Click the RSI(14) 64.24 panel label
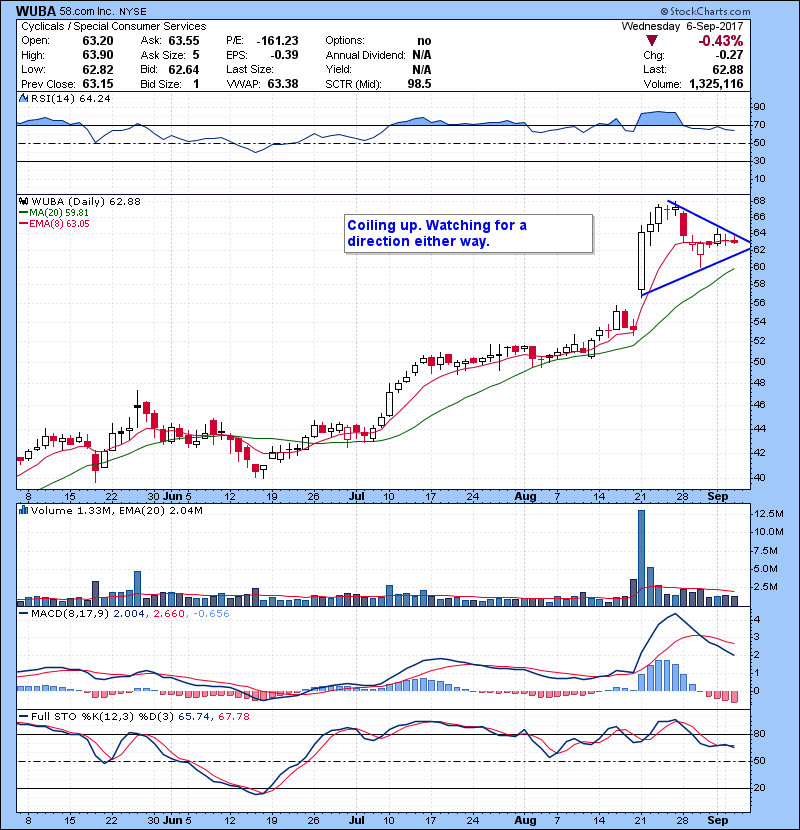Image resolution: width=800 pixels, height=830 pixels. click(71, 98)
